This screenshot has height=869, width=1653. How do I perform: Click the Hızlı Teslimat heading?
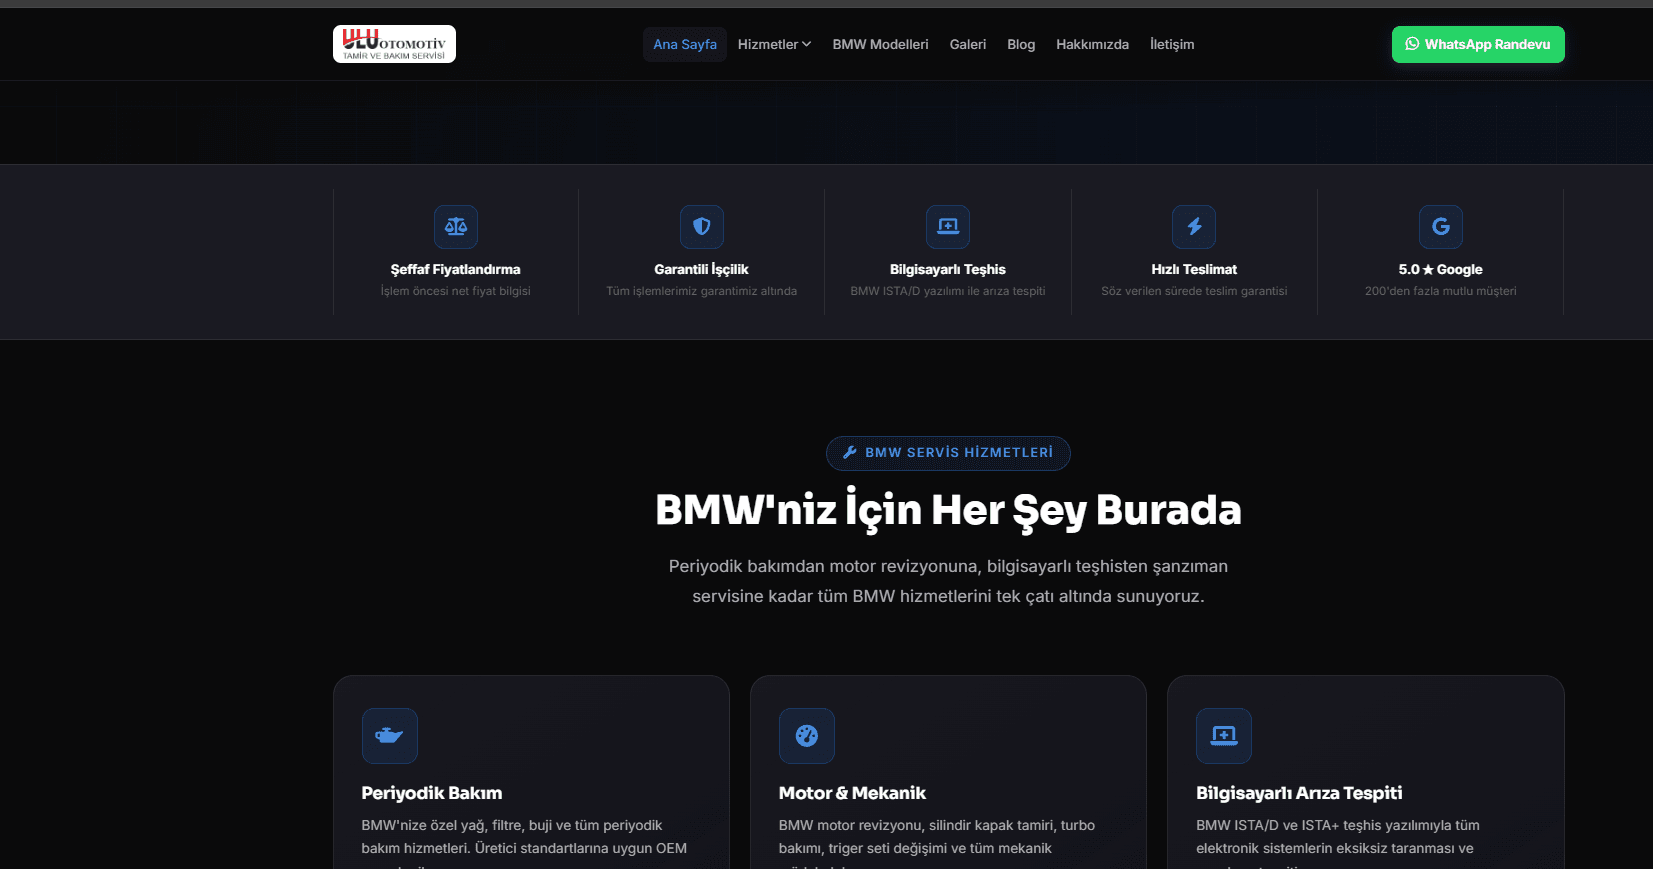point(1194,269)
